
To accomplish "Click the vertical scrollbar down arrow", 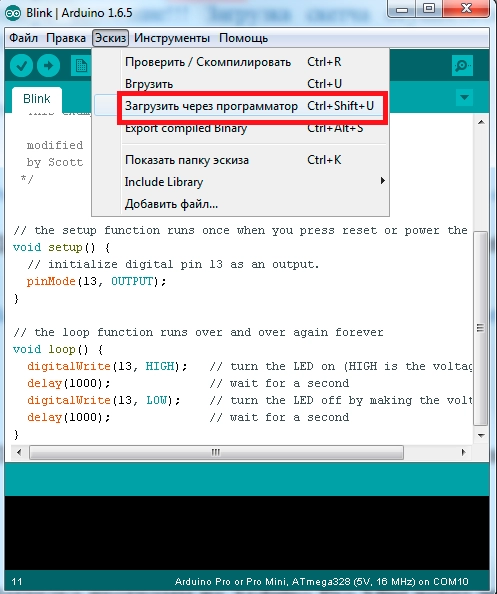I will tap(481, 436).
